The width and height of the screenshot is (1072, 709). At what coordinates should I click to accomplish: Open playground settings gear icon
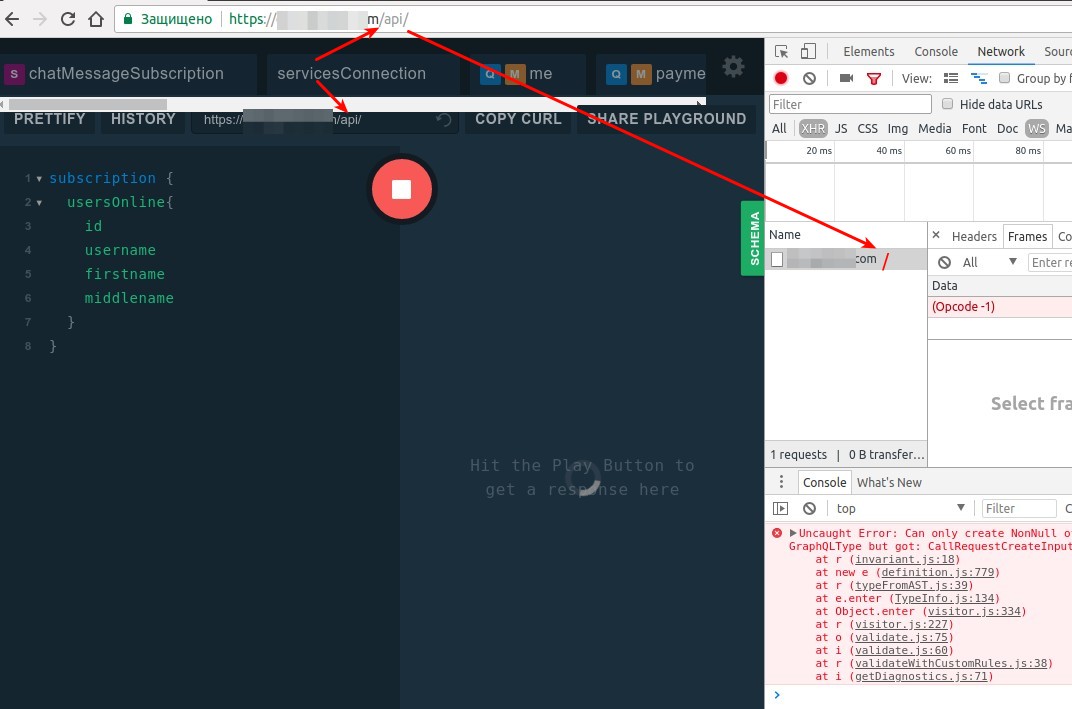coord(734,67)
